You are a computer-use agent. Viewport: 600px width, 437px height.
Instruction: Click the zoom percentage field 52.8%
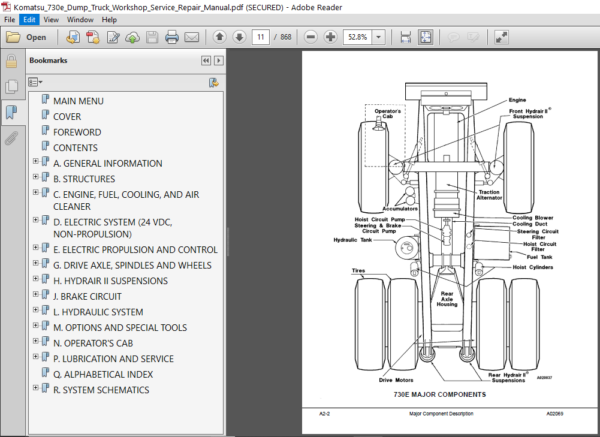357,37
